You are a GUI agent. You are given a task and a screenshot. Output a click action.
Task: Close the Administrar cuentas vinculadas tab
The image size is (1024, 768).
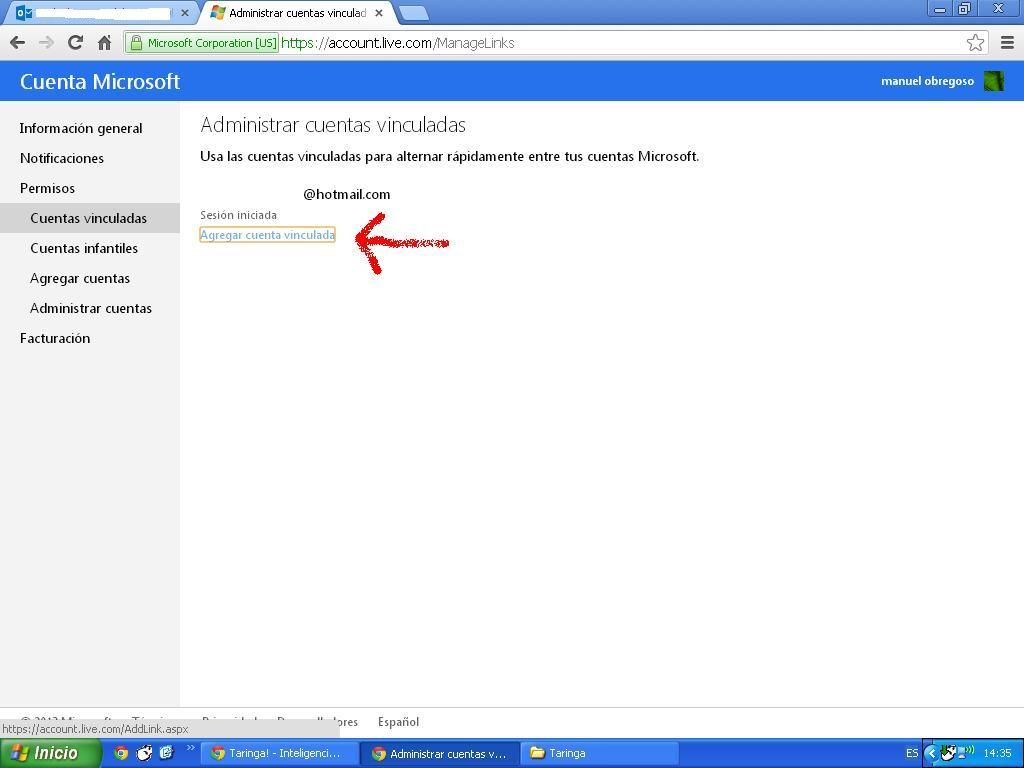379,13
